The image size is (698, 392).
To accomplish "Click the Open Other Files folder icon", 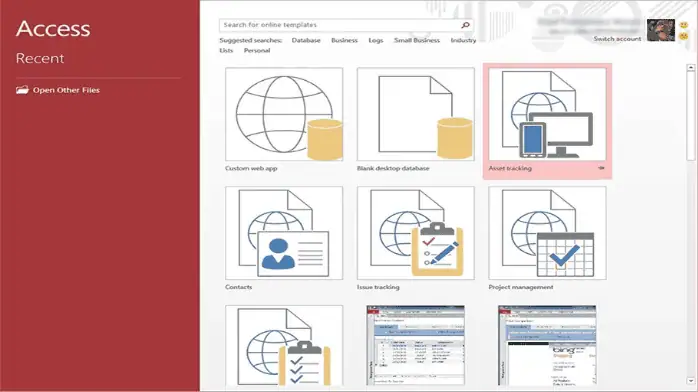I will pyautogui.click(x=22, y=90).
